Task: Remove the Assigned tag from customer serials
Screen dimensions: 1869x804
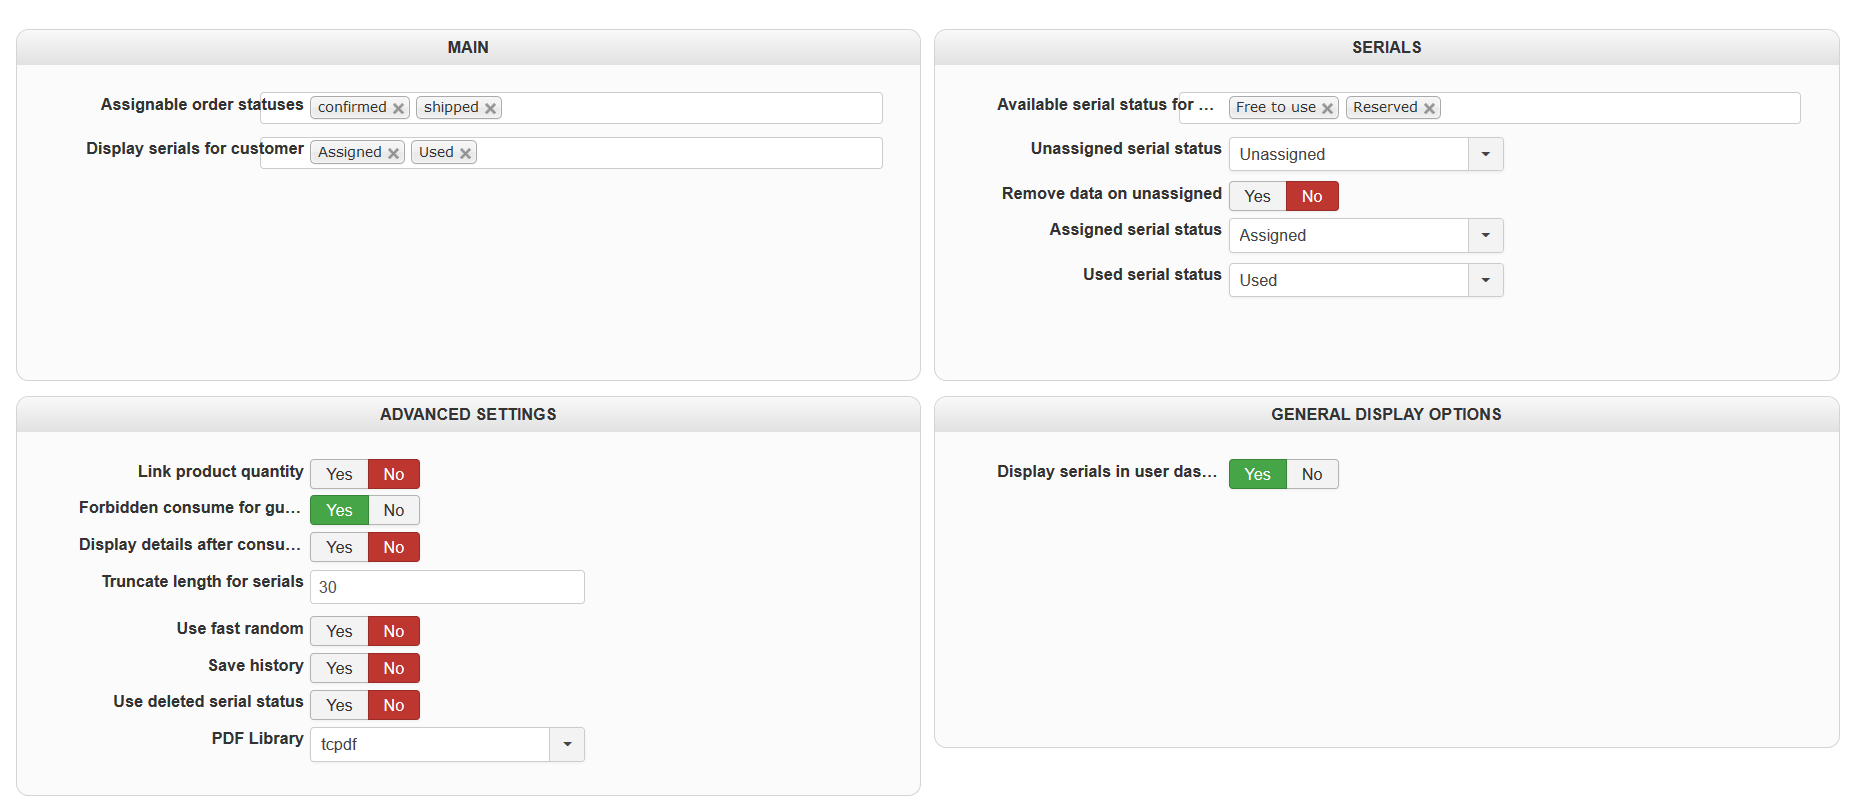Action: coord(393,153)
